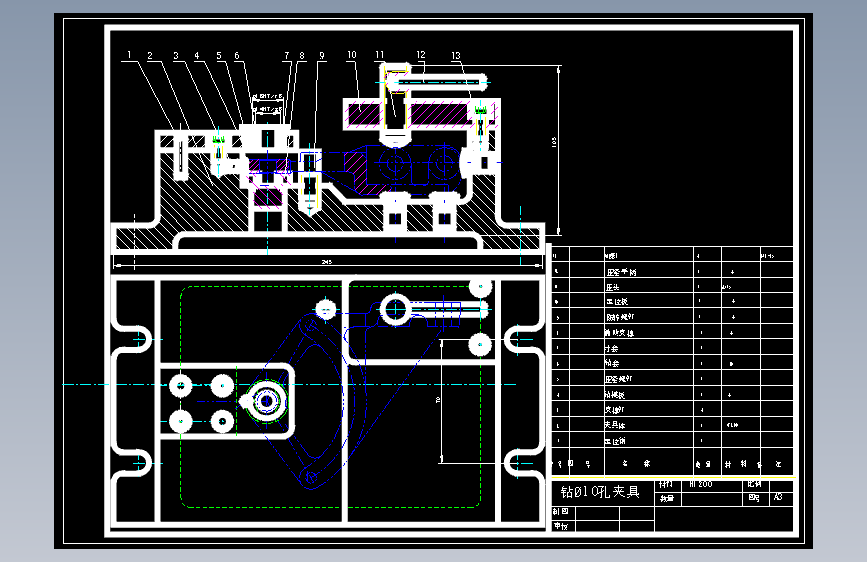Click the 245 overall length dimension
This screenshot has height=562, width=867.
(327, 262)
